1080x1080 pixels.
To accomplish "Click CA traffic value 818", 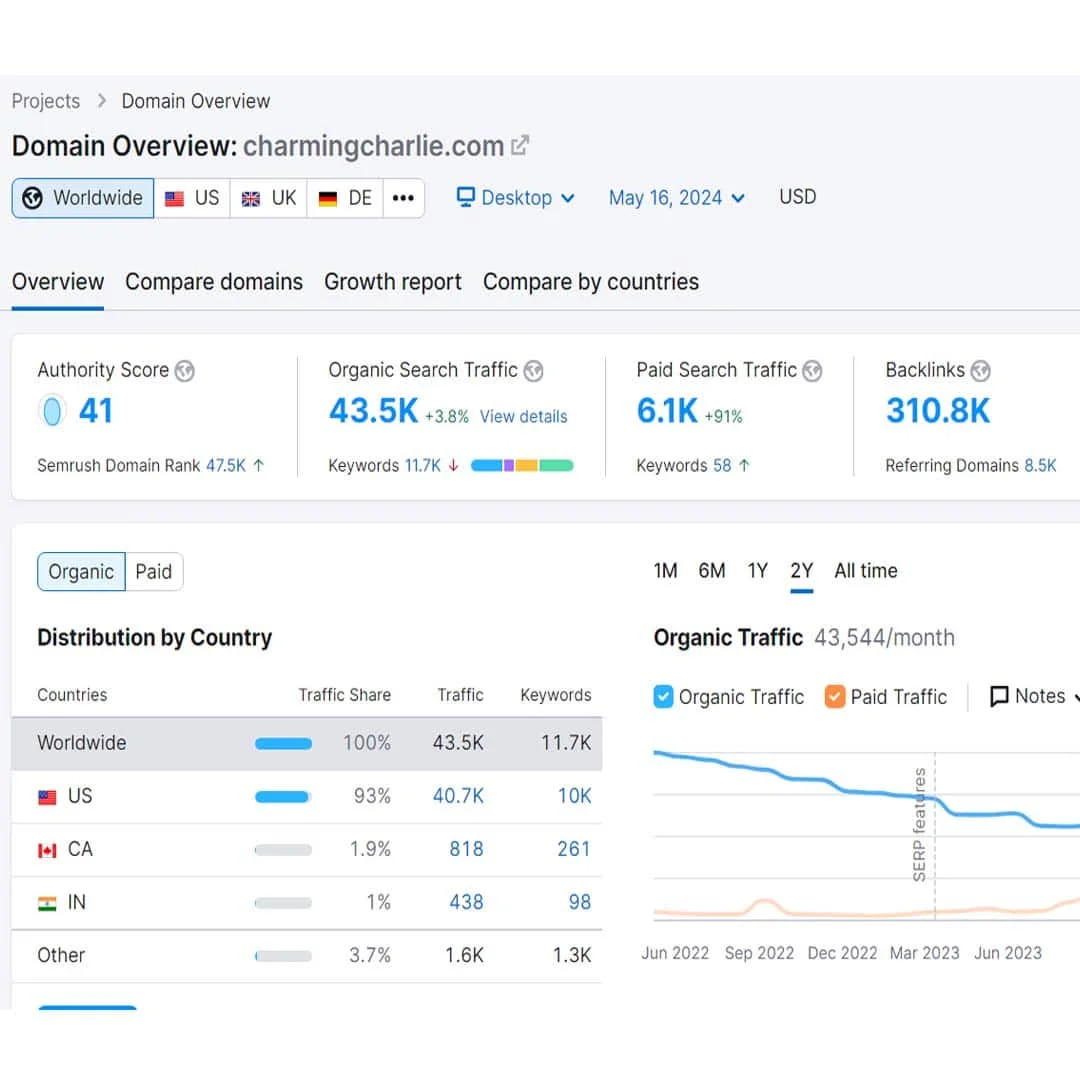I will point(466,849).
